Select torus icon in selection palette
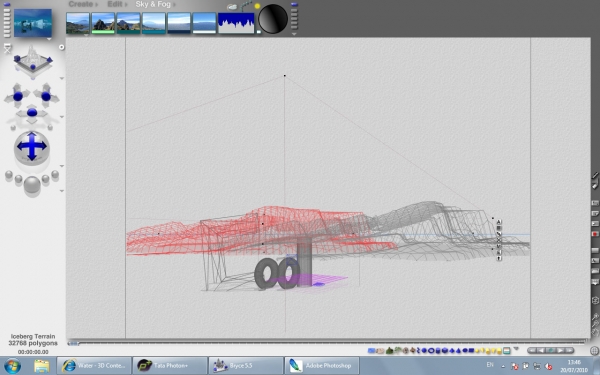 click(x=431, y=350)
